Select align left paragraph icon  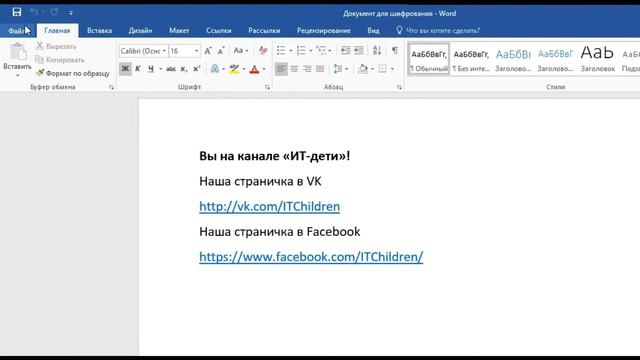(281, 69)
